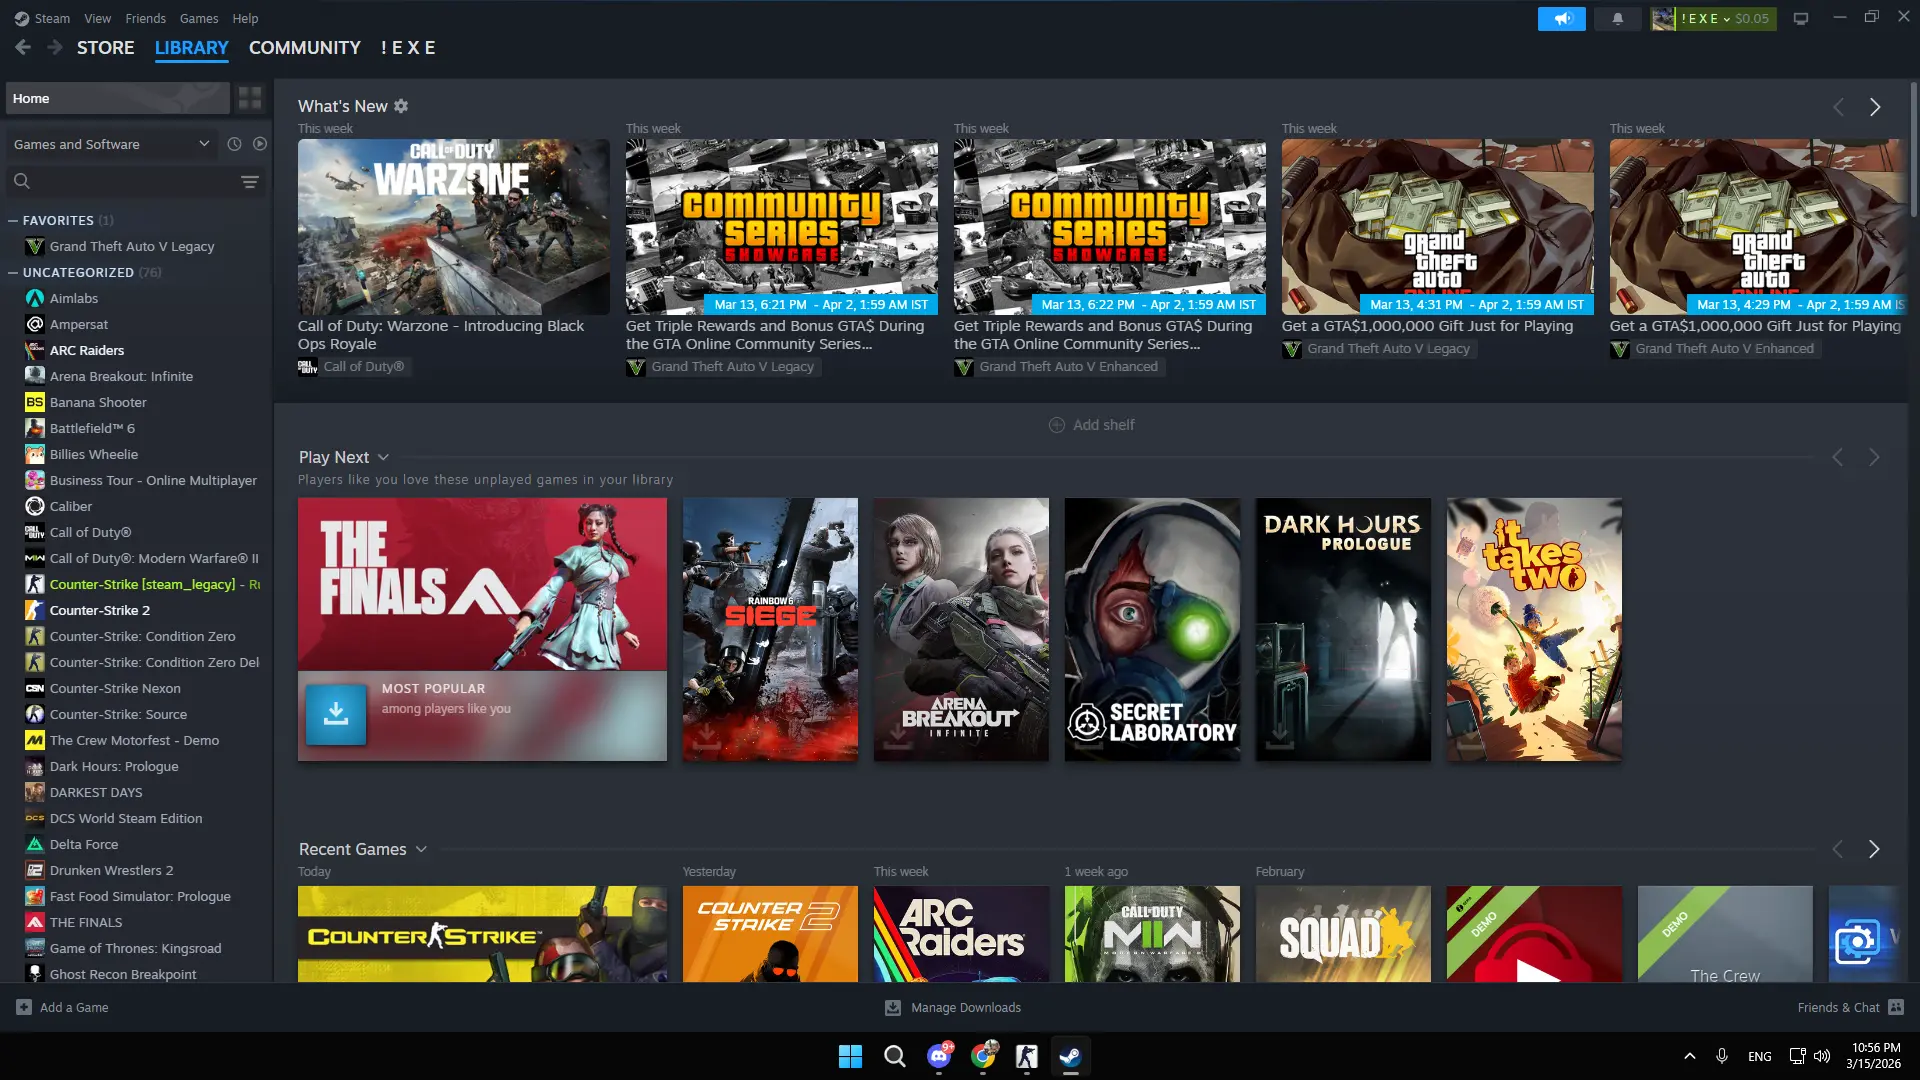Go to the COMMUNITY tab
Viewport: 1920px width, 1080px height.
[305, 47]
